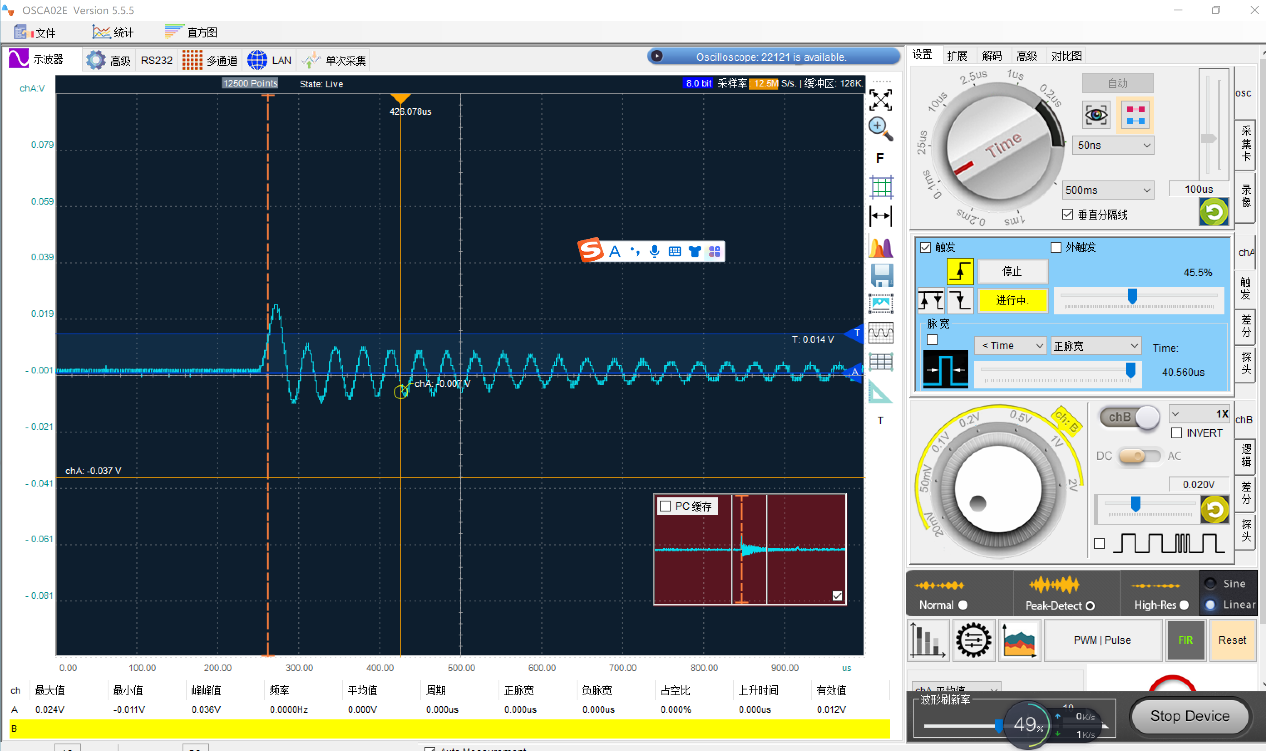
Task: Expand the 500ms dropdown
Action: 1107,190
